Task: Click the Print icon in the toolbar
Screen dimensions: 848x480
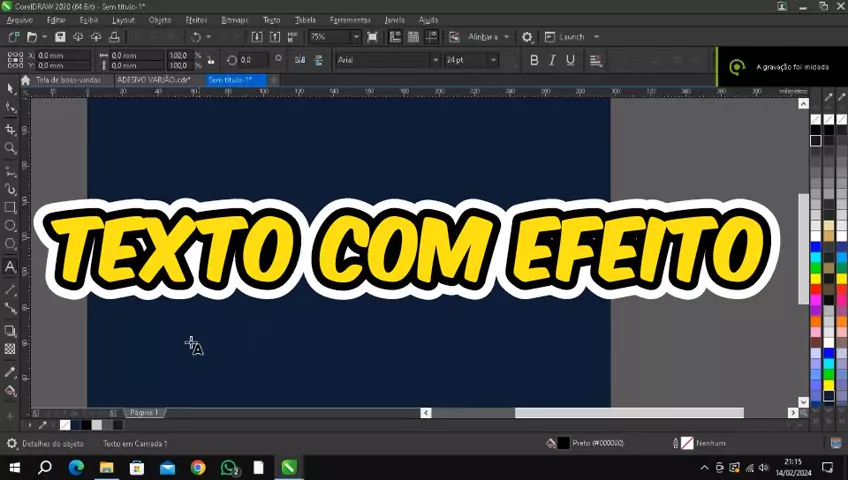Action: click(x=115, y=37)
